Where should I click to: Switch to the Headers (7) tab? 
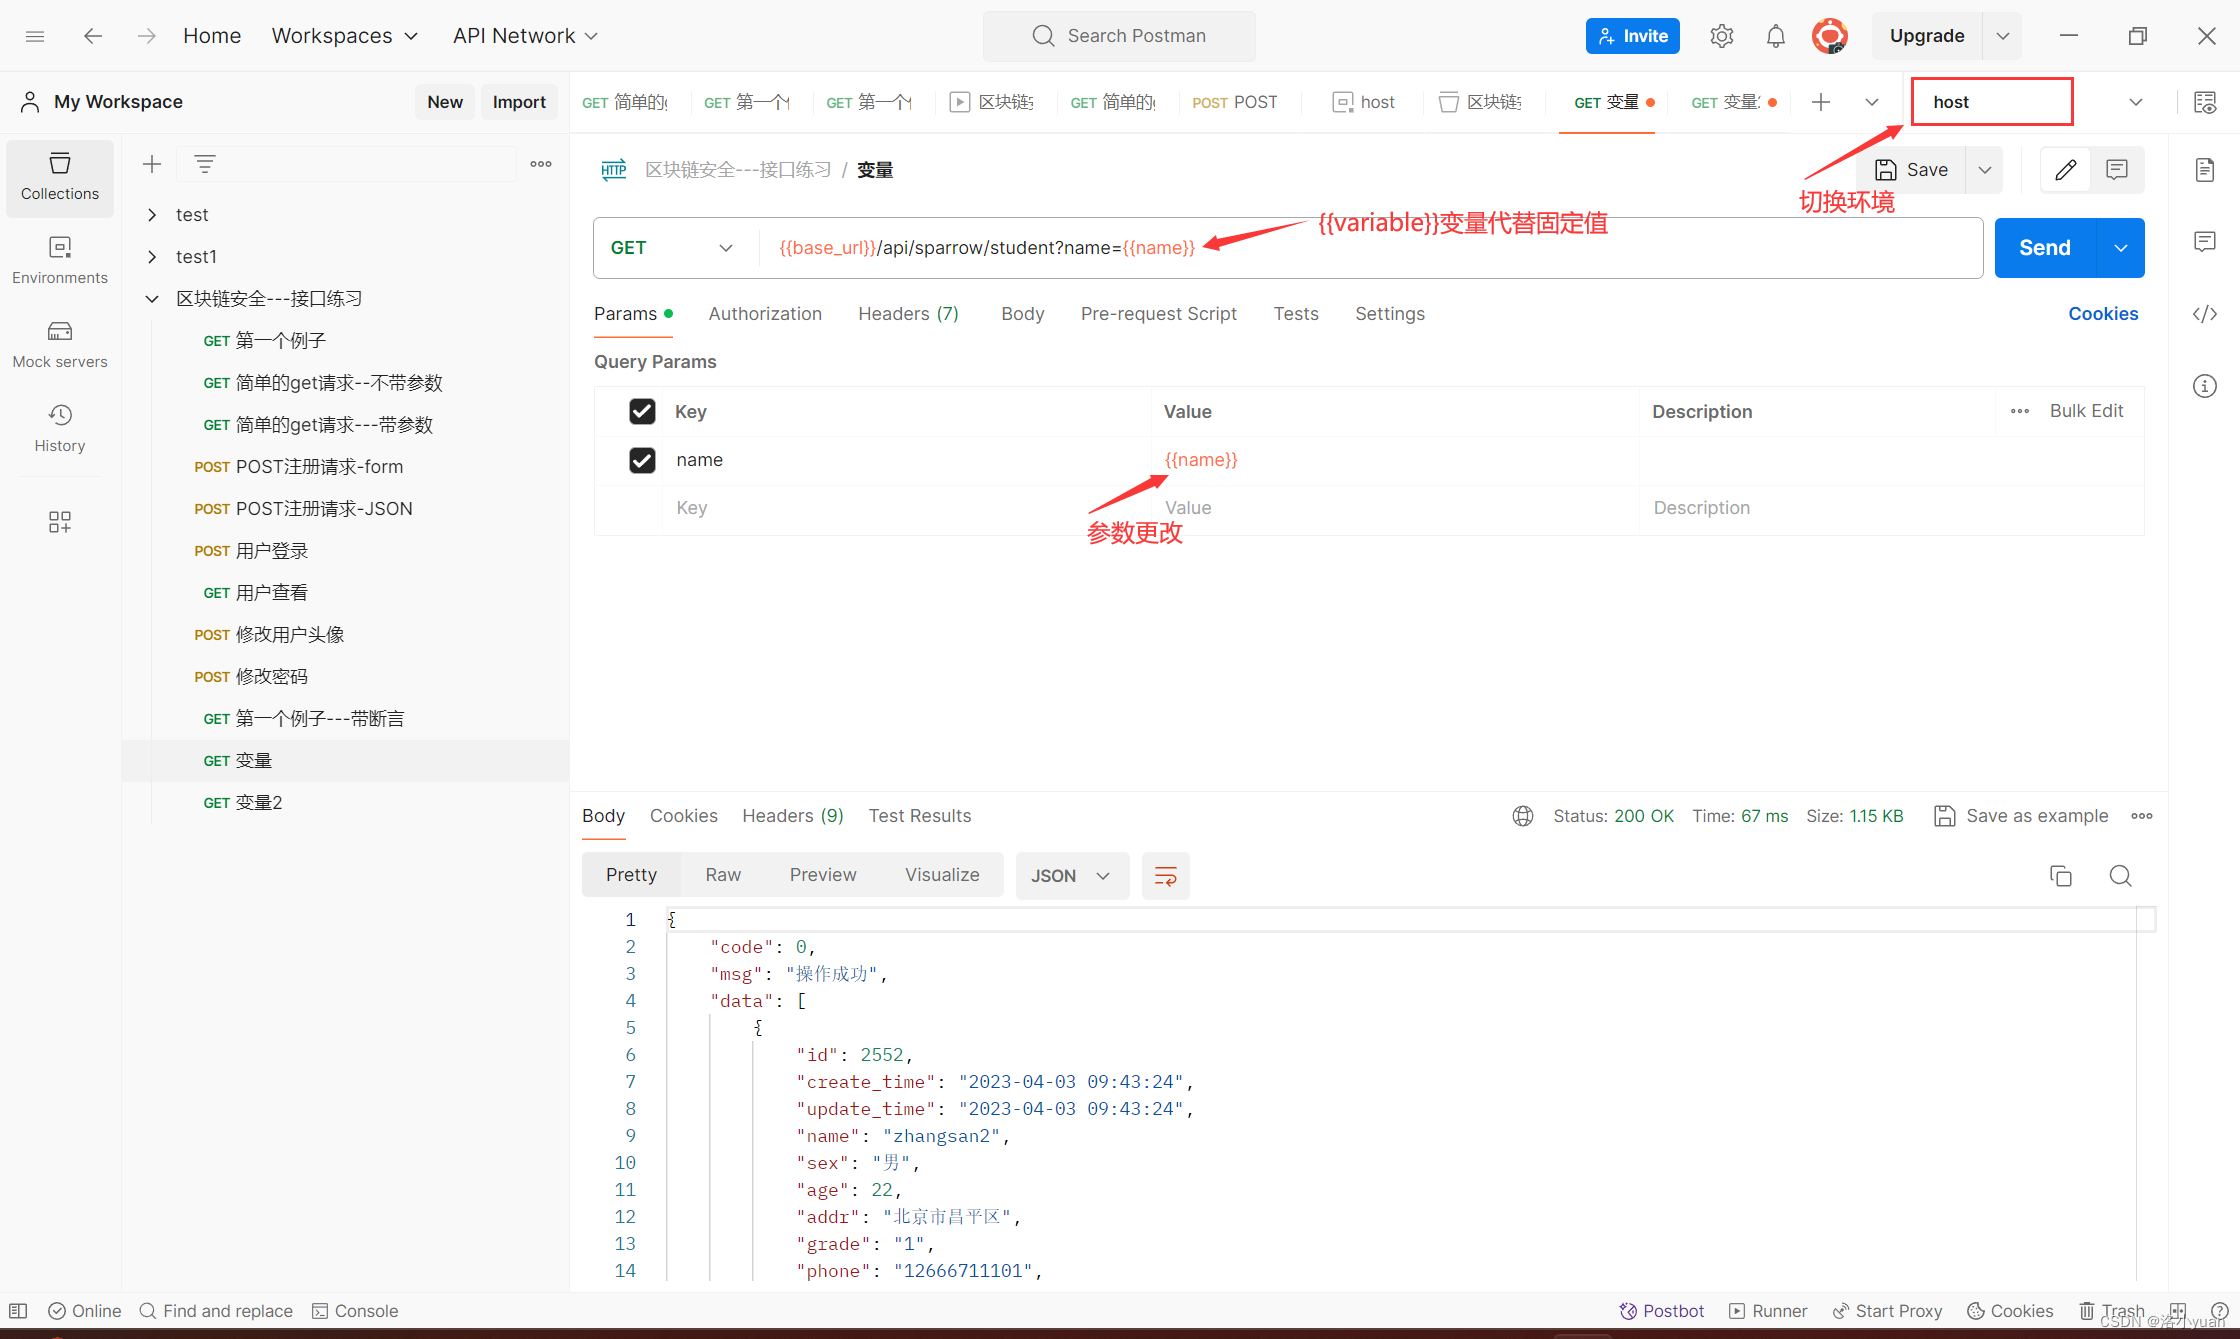pyautogui.click(x=908, y=314)
